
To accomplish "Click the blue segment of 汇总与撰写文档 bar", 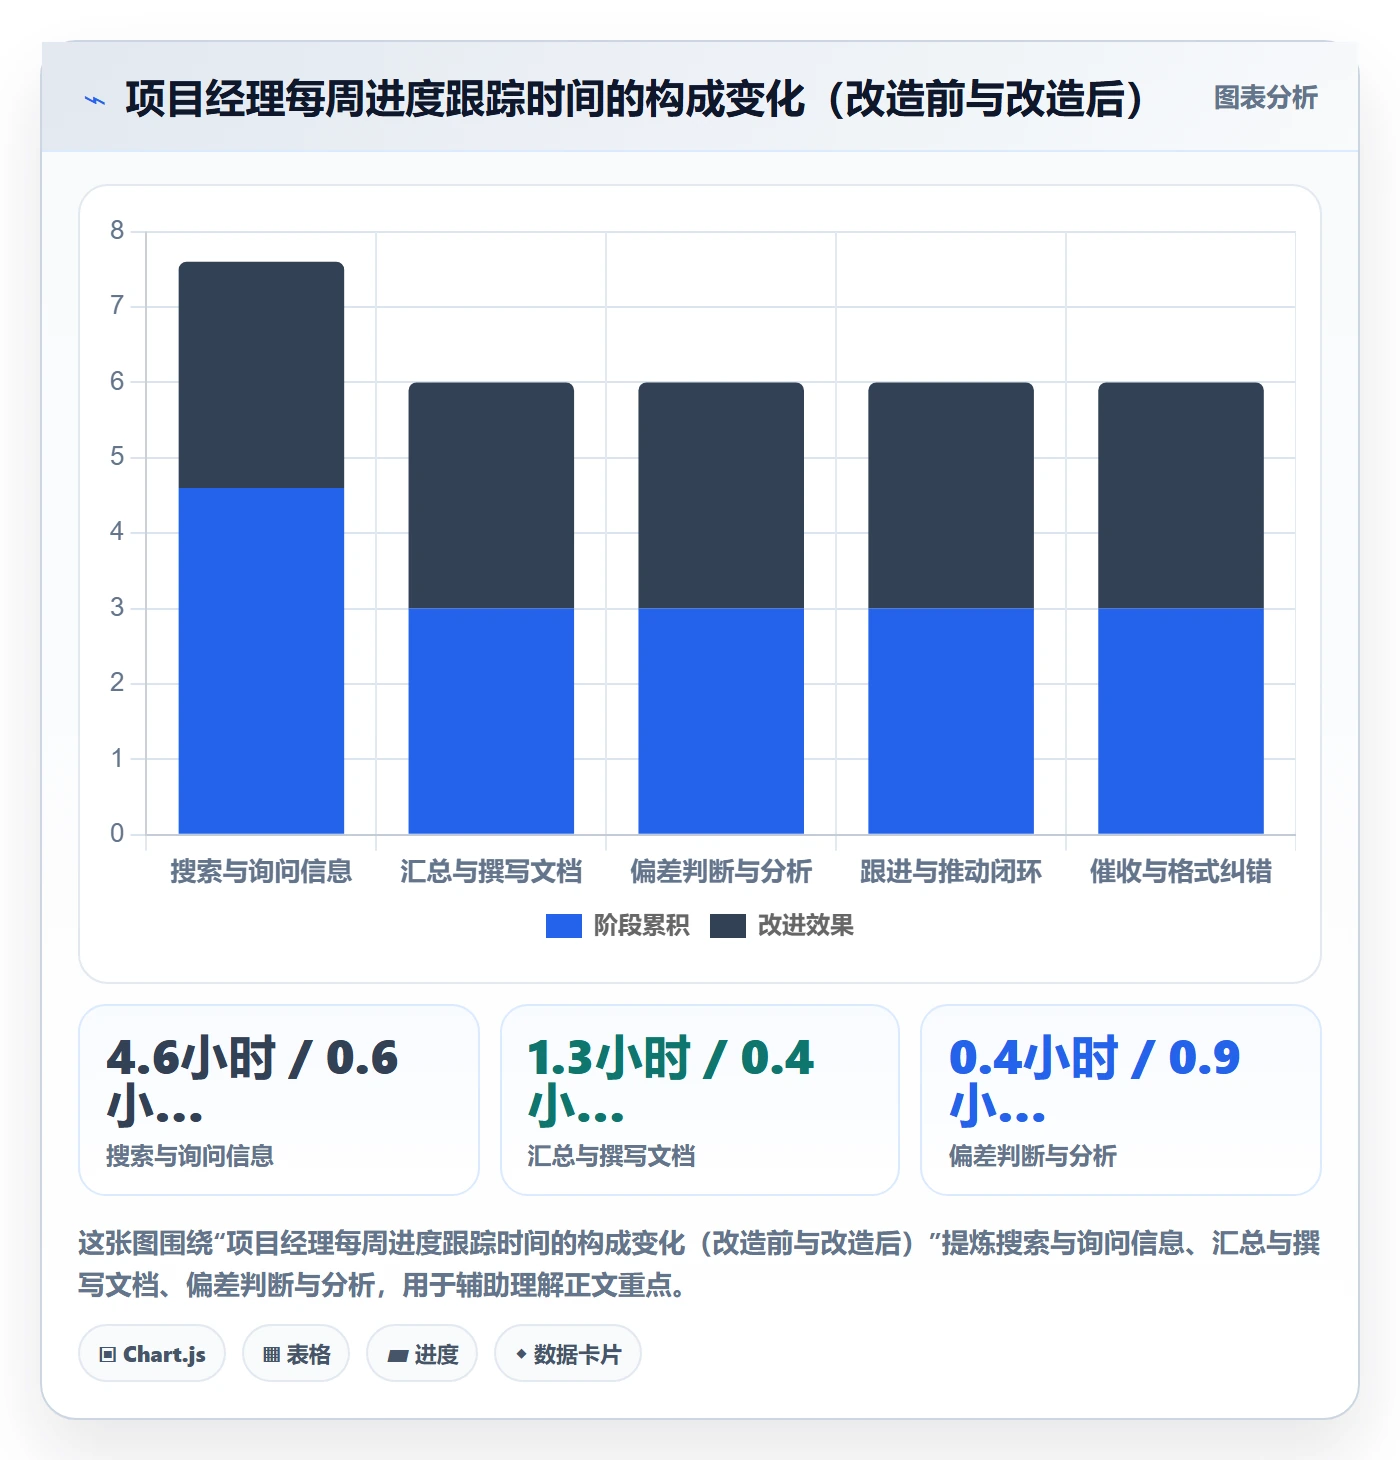I will click(x=491, y=721).
